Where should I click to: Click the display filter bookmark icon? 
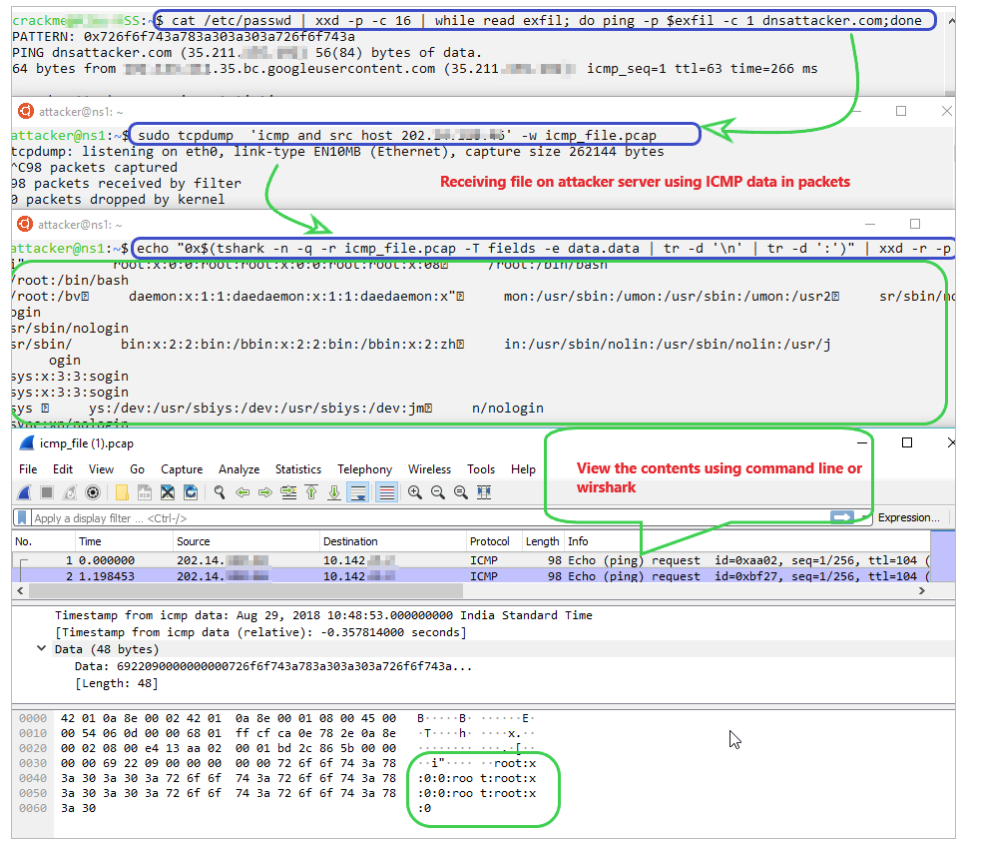[x=22, y=518]
